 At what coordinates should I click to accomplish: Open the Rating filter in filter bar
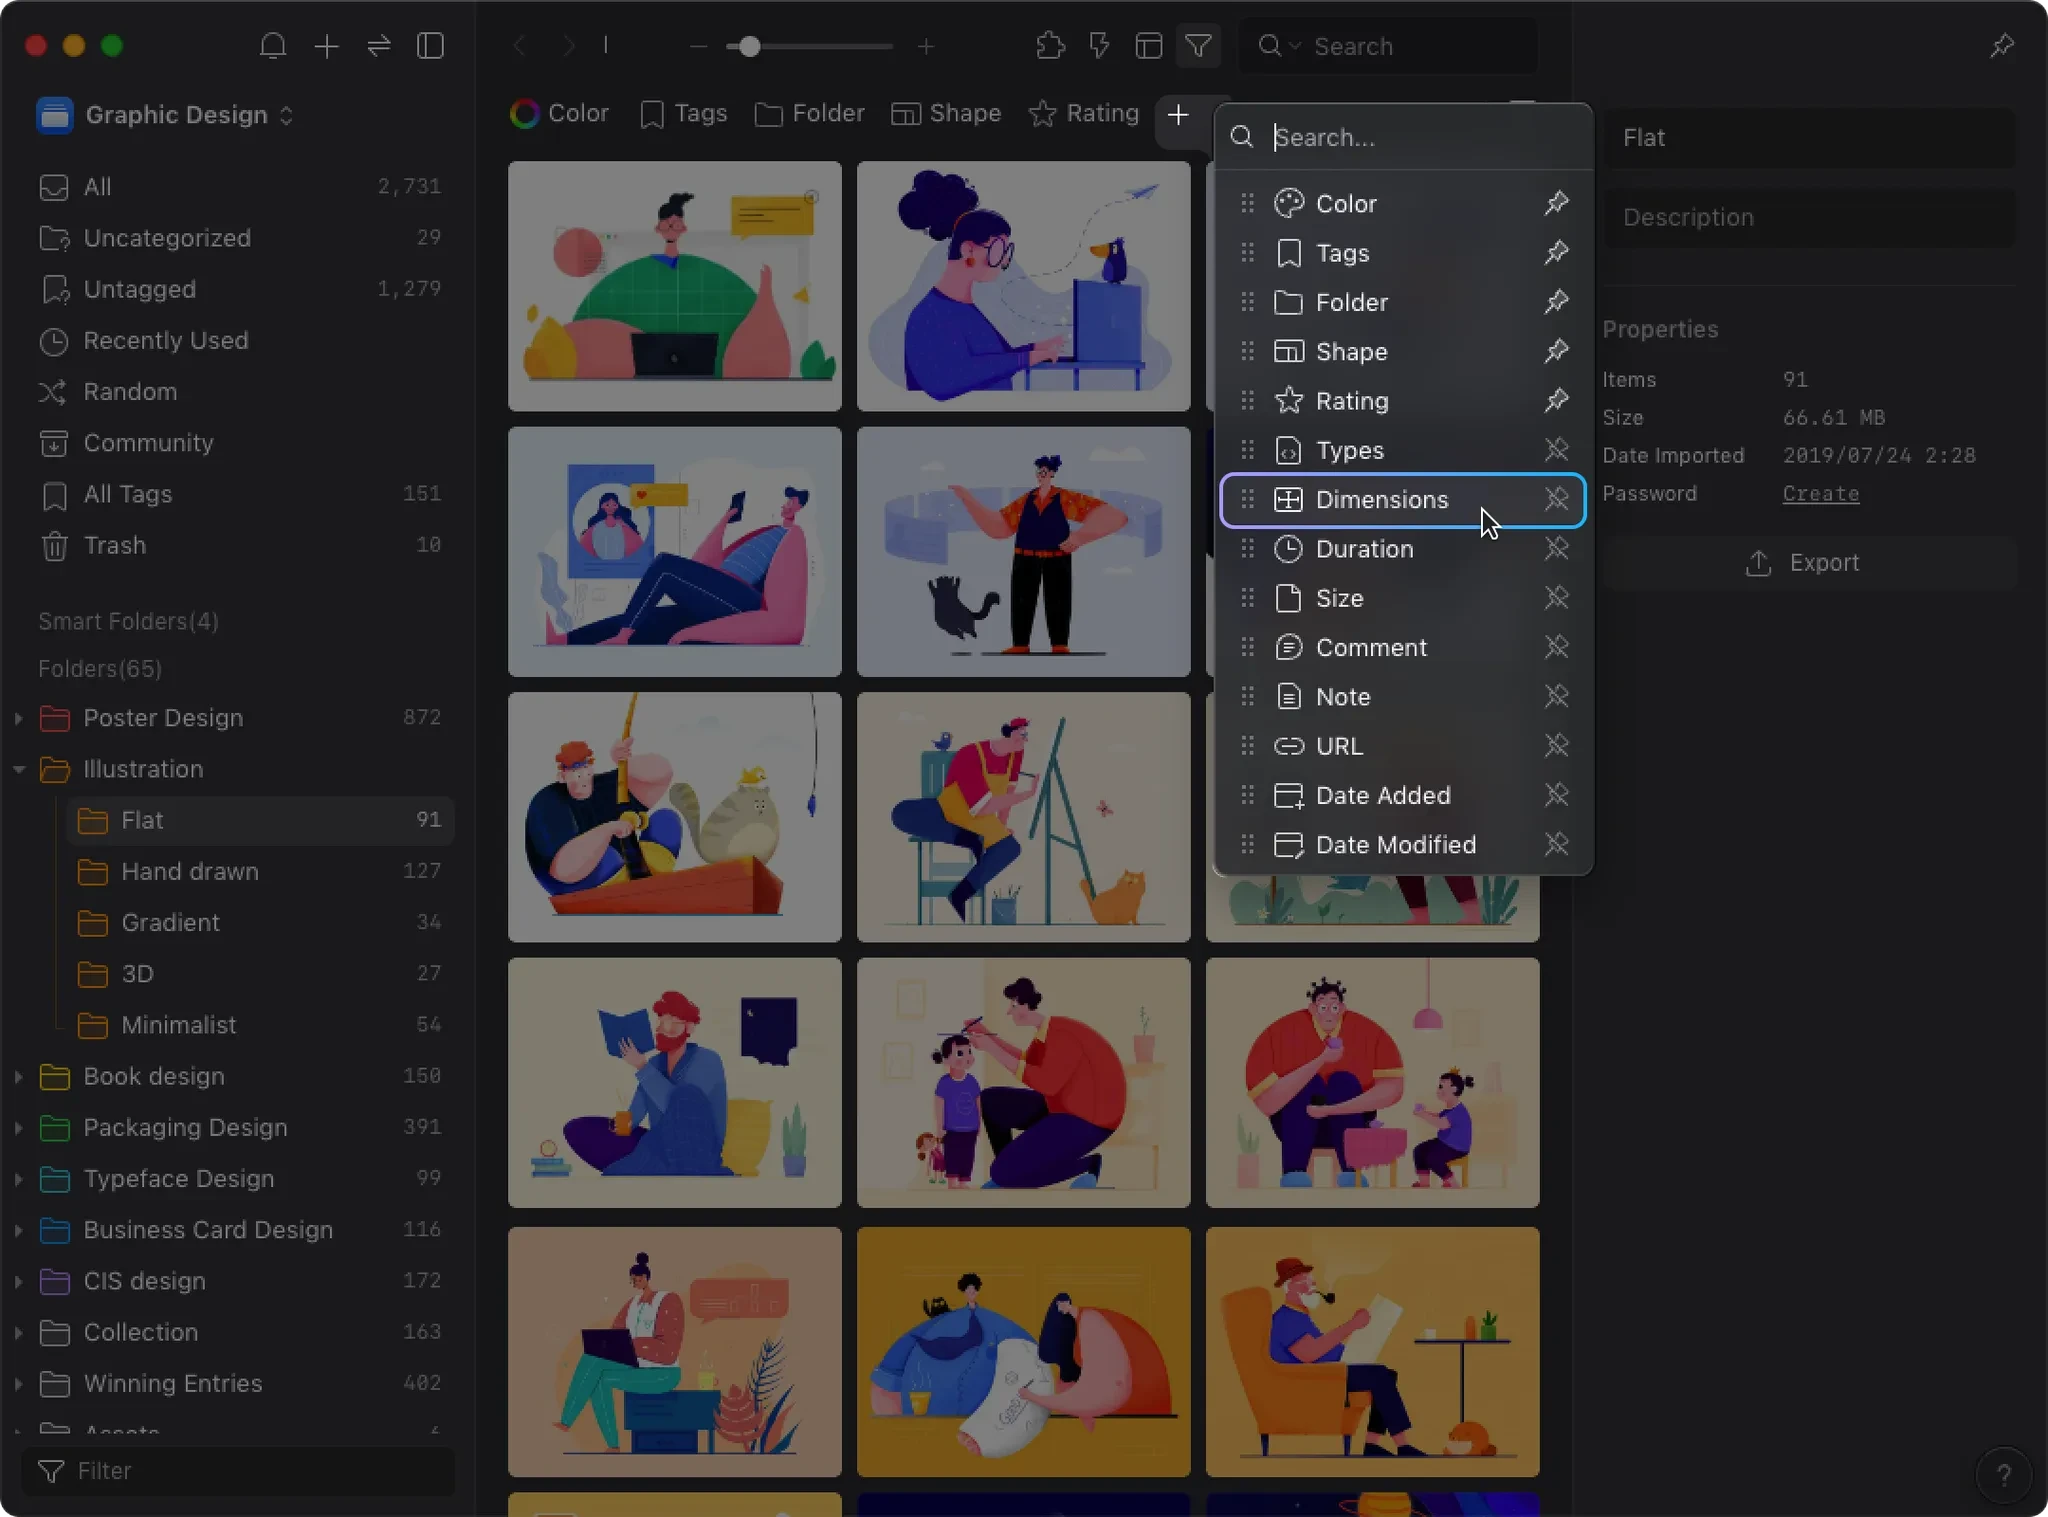coord(1084,113)
